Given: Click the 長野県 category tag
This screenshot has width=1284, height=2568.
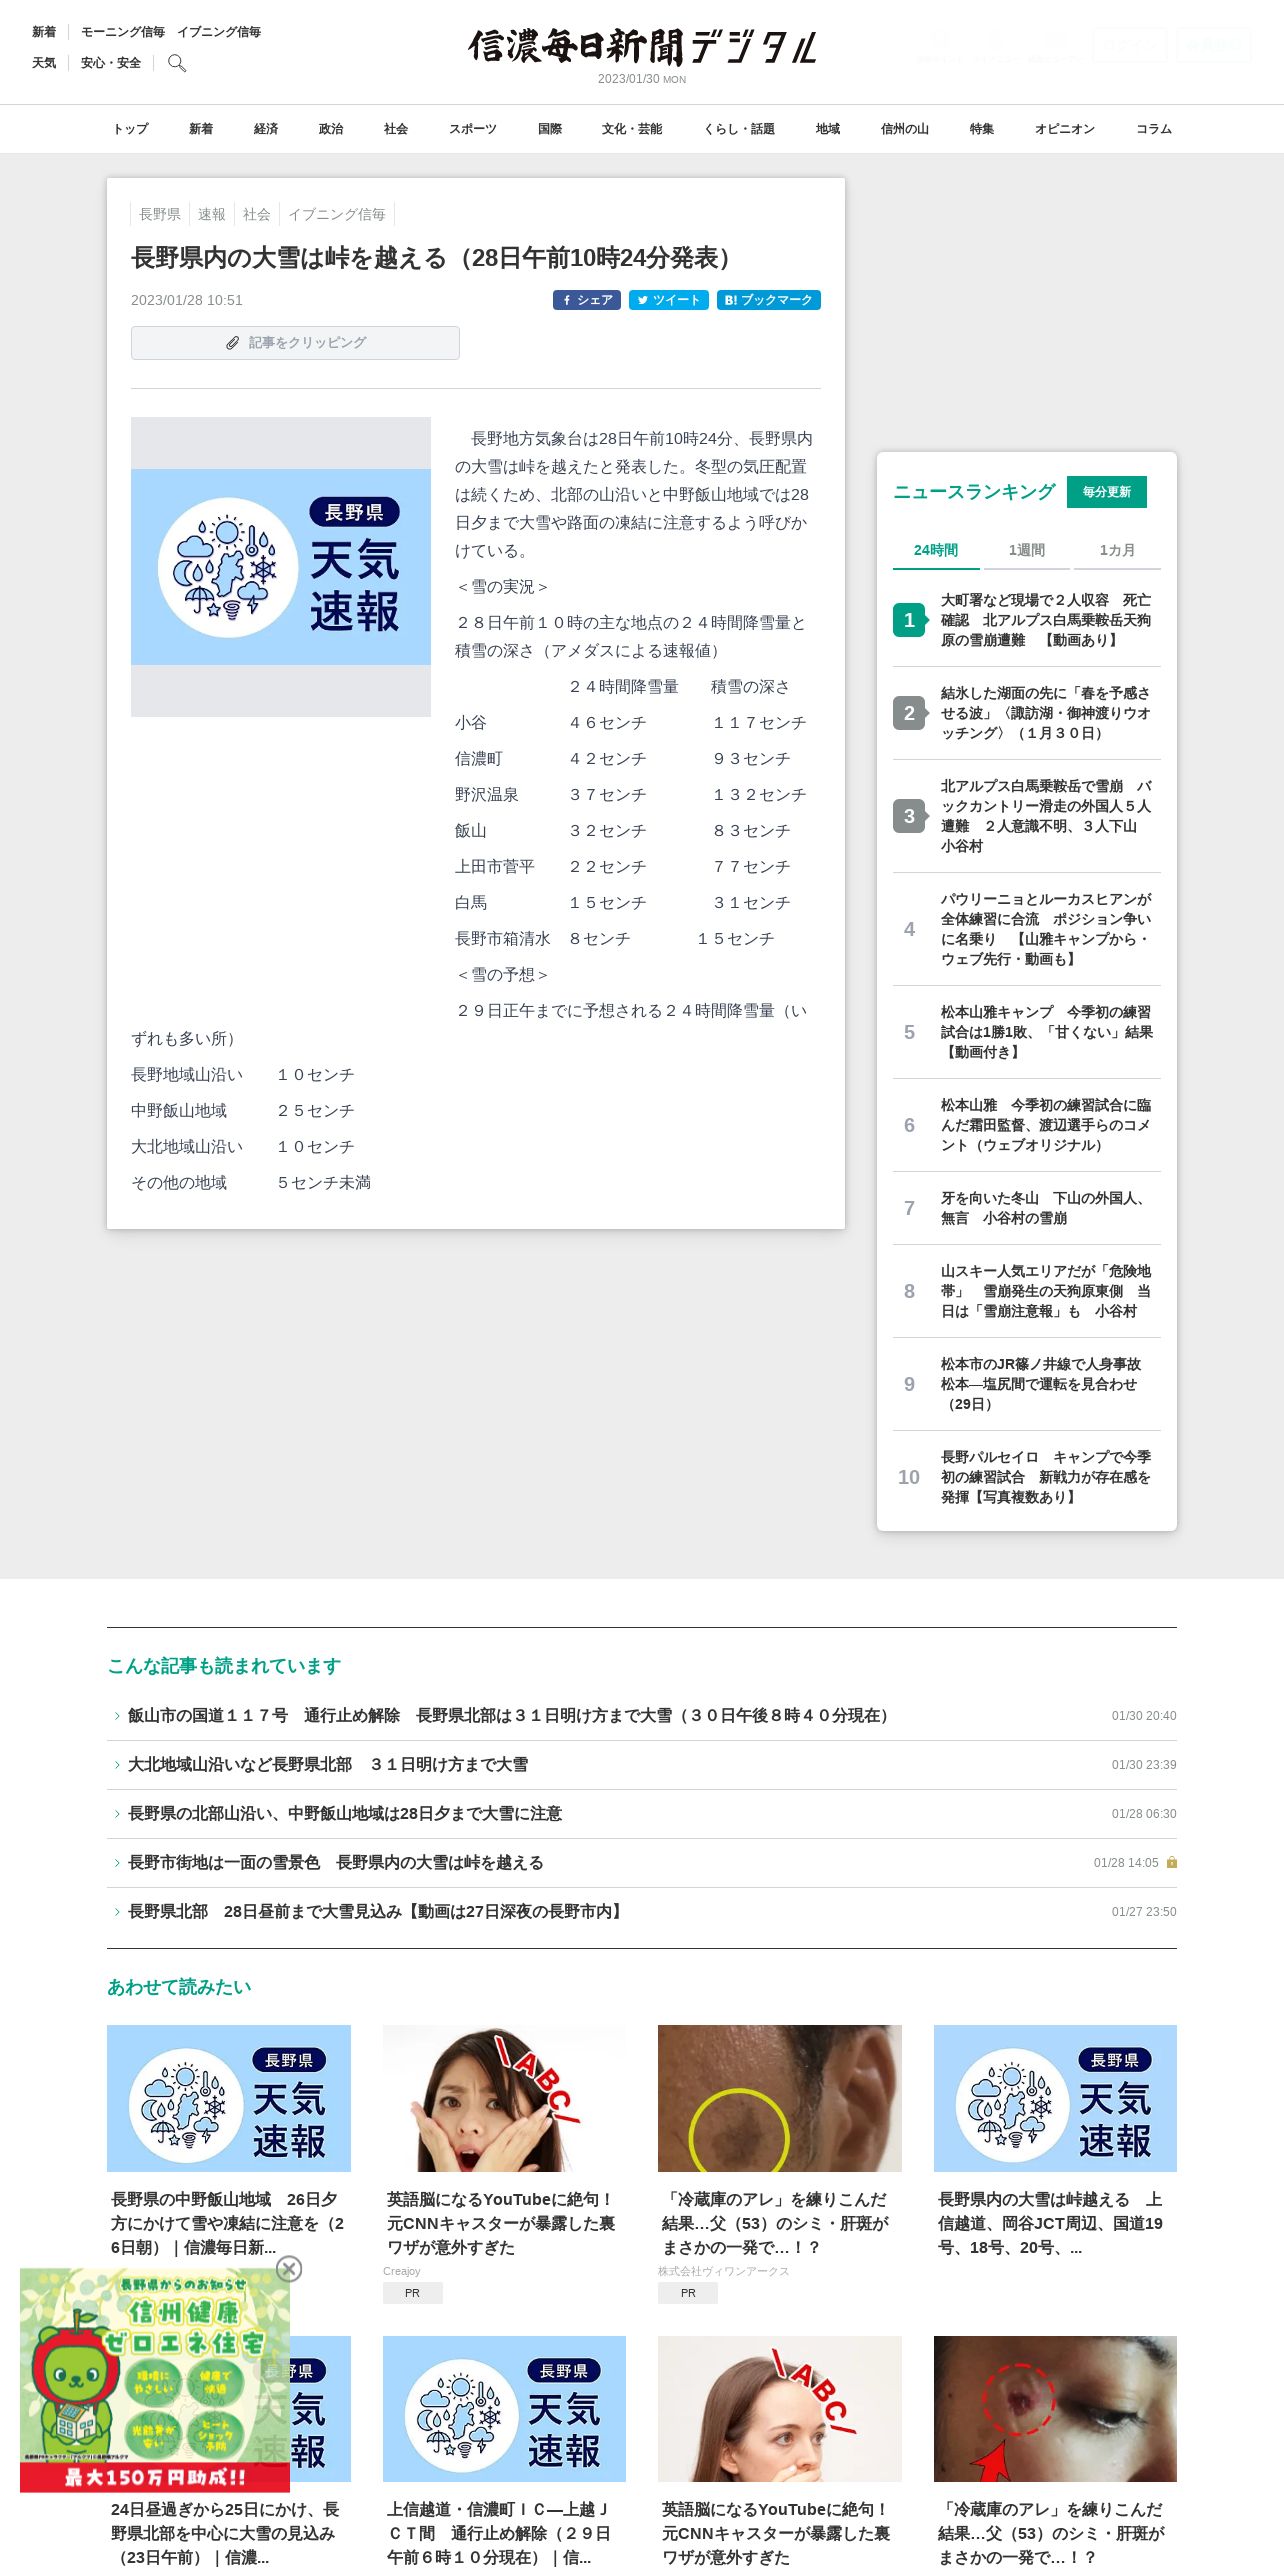Looking at the screenshot, I should click(160, 214).
